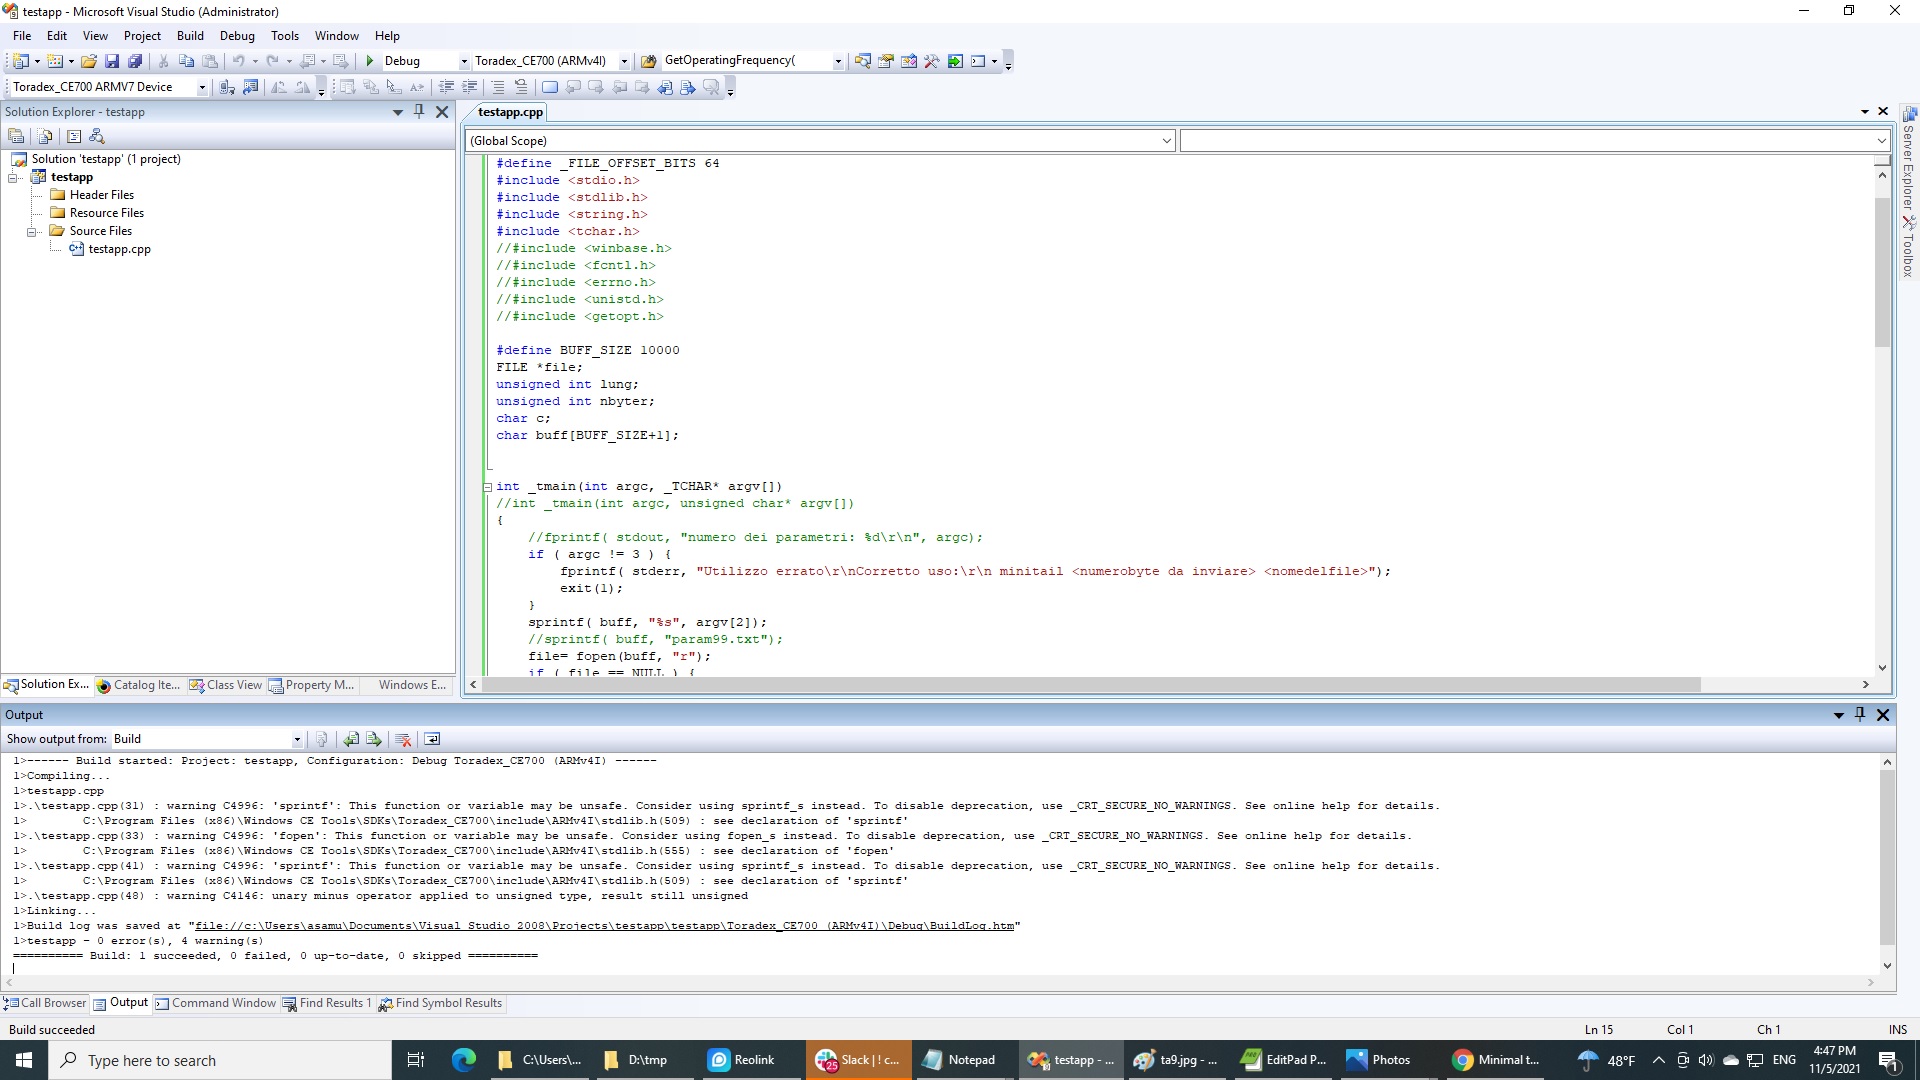Click the View Class Diagram icon

97,136
